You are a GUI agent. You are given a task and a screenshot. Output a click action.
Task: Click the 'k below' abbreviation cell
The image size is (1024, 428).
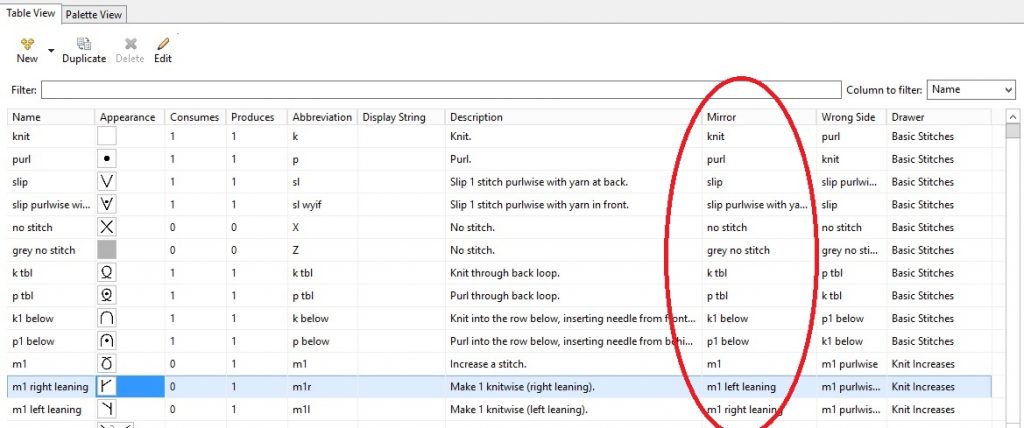(310, 318)
